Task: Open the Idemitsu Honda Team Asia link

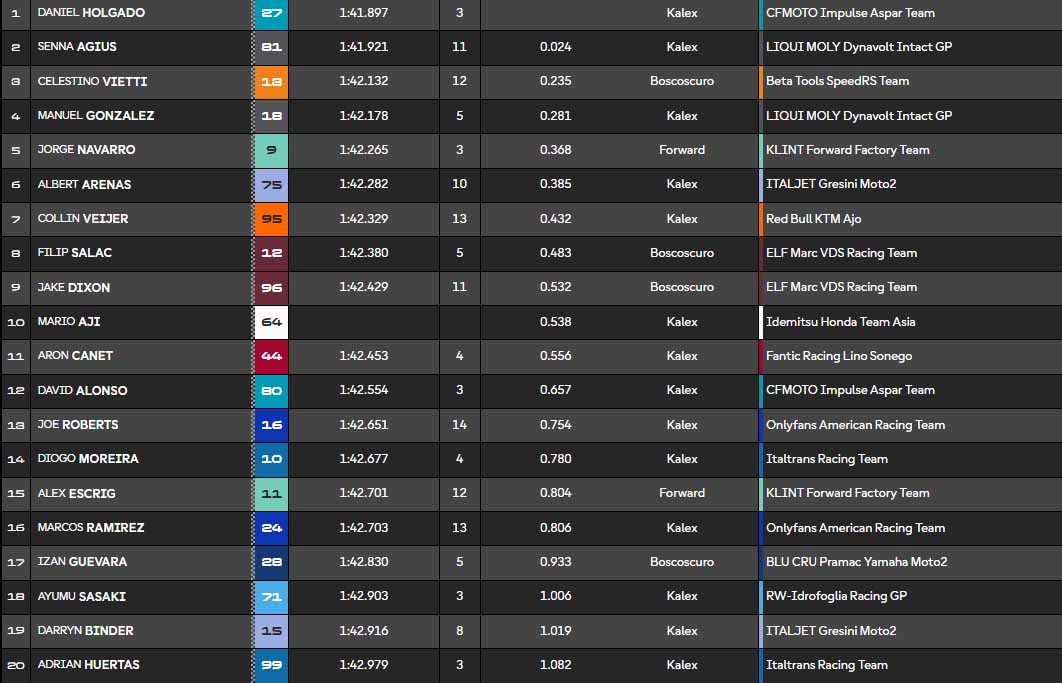Action: pyautogui.click(x=840, y=322)
